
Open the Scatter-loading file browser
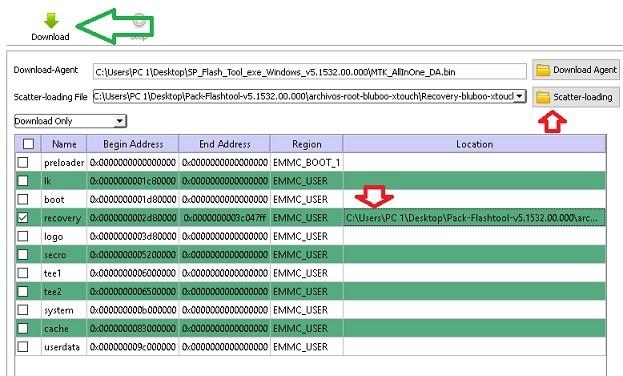[x=576, y=97]
